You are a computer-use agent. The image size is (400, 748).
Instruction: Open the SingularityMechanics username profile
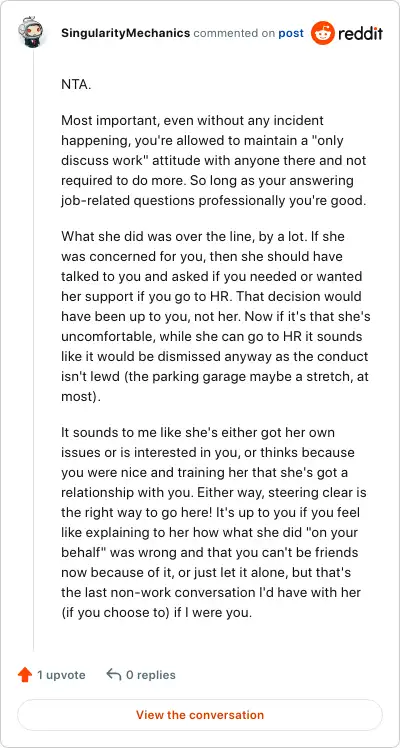click(125, 33)
